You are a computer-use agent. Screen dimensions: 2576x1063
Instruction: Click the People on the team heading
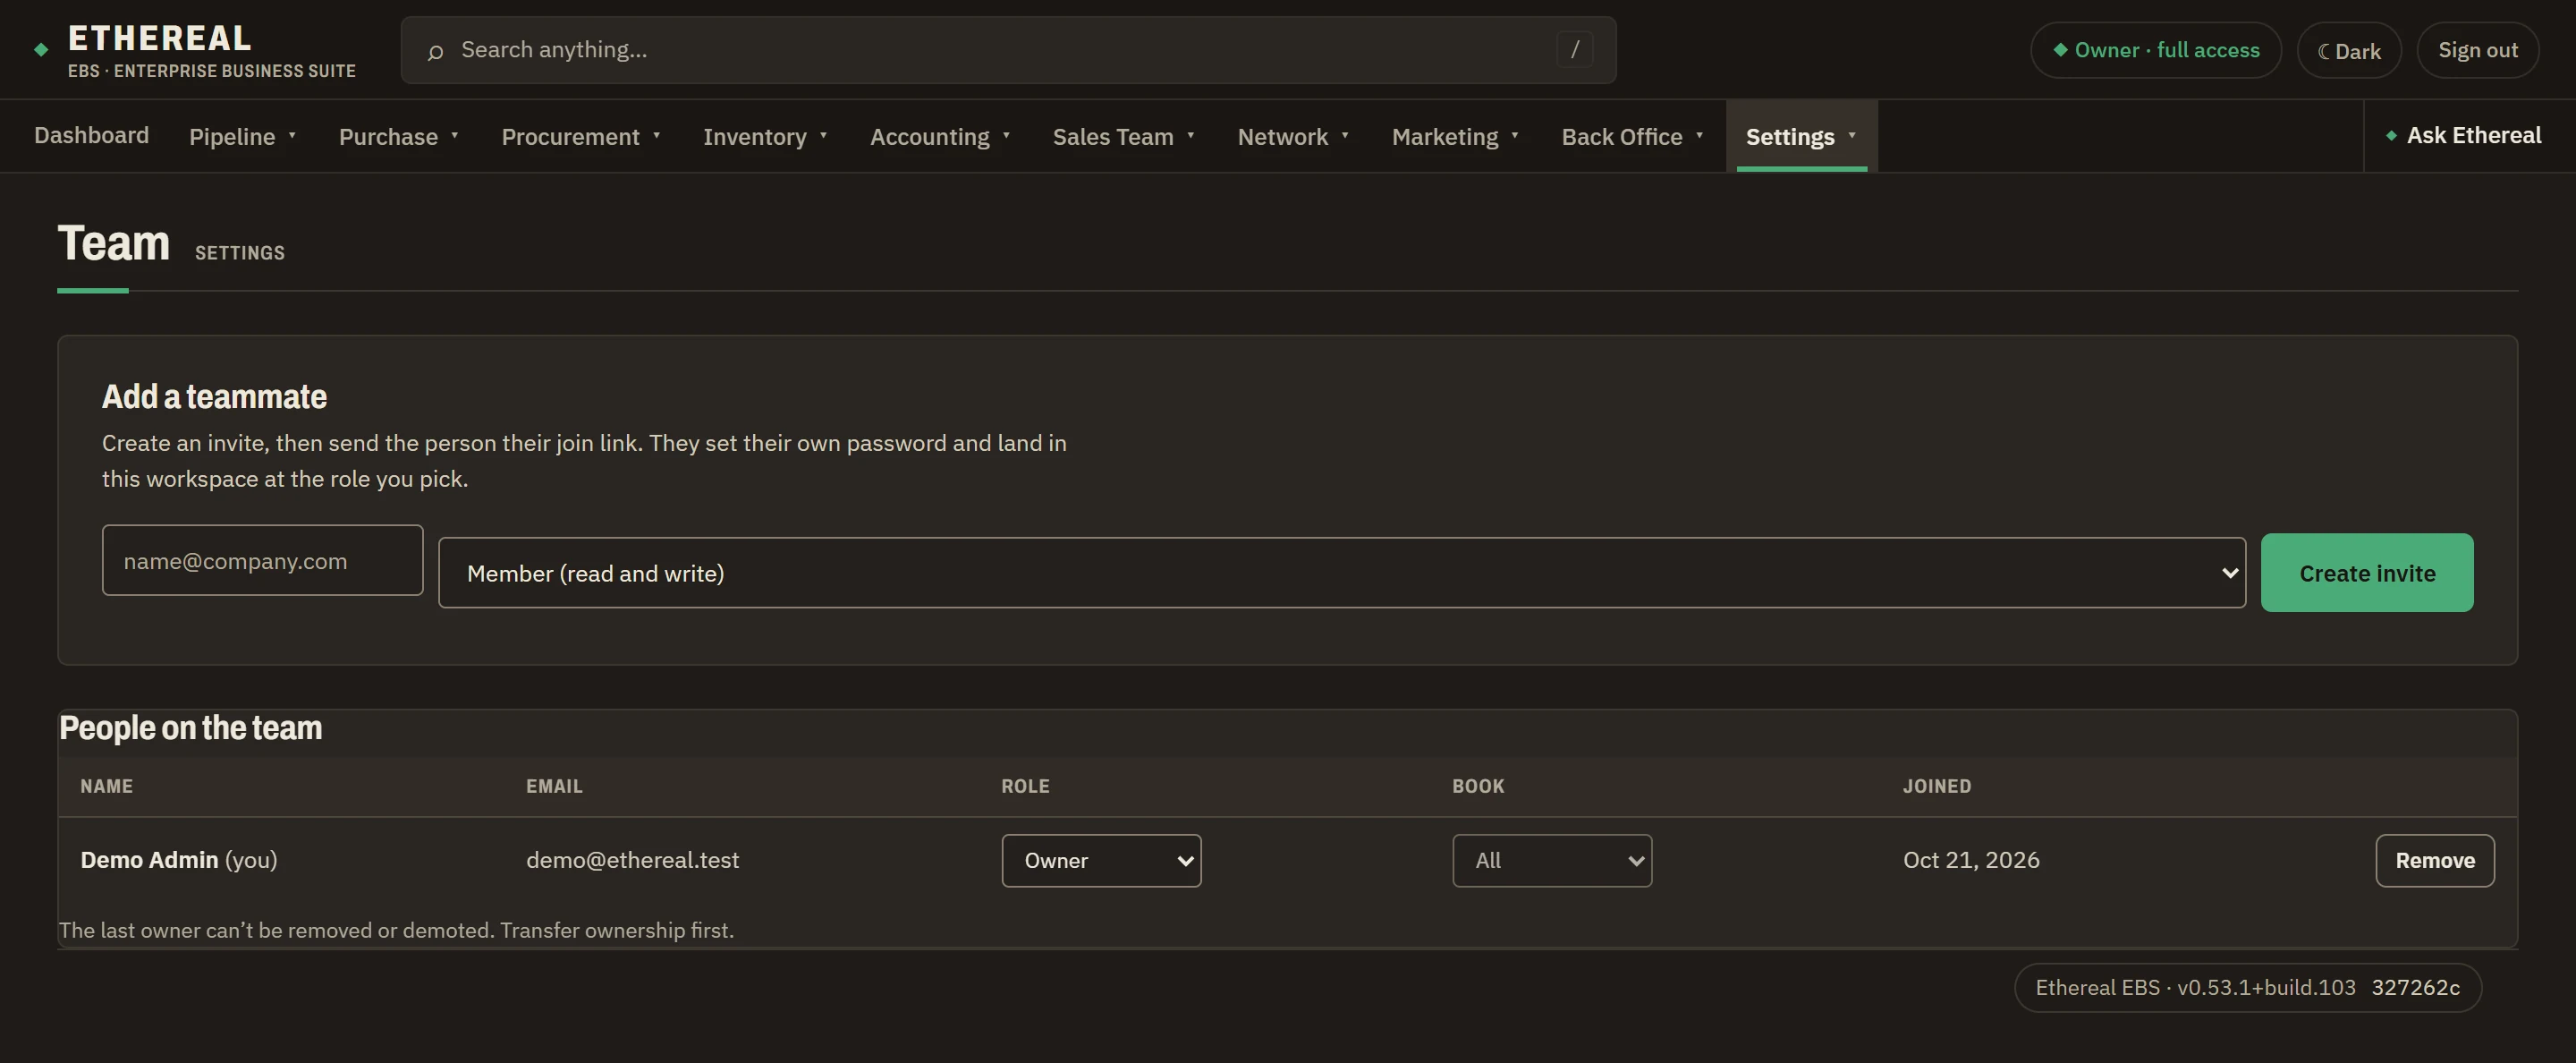click(x=191, y=728)
